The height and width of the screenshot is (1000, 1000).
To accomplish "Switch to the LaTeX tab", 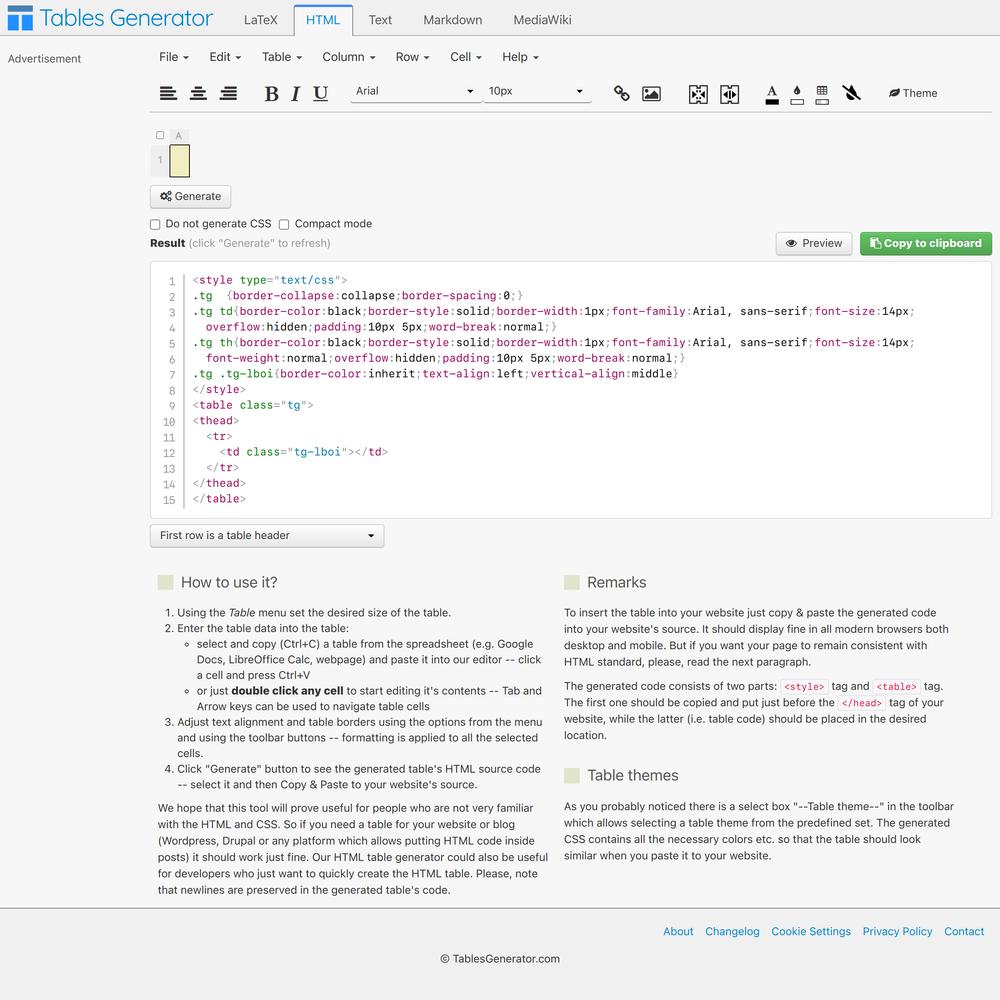I will coord(261,20).
